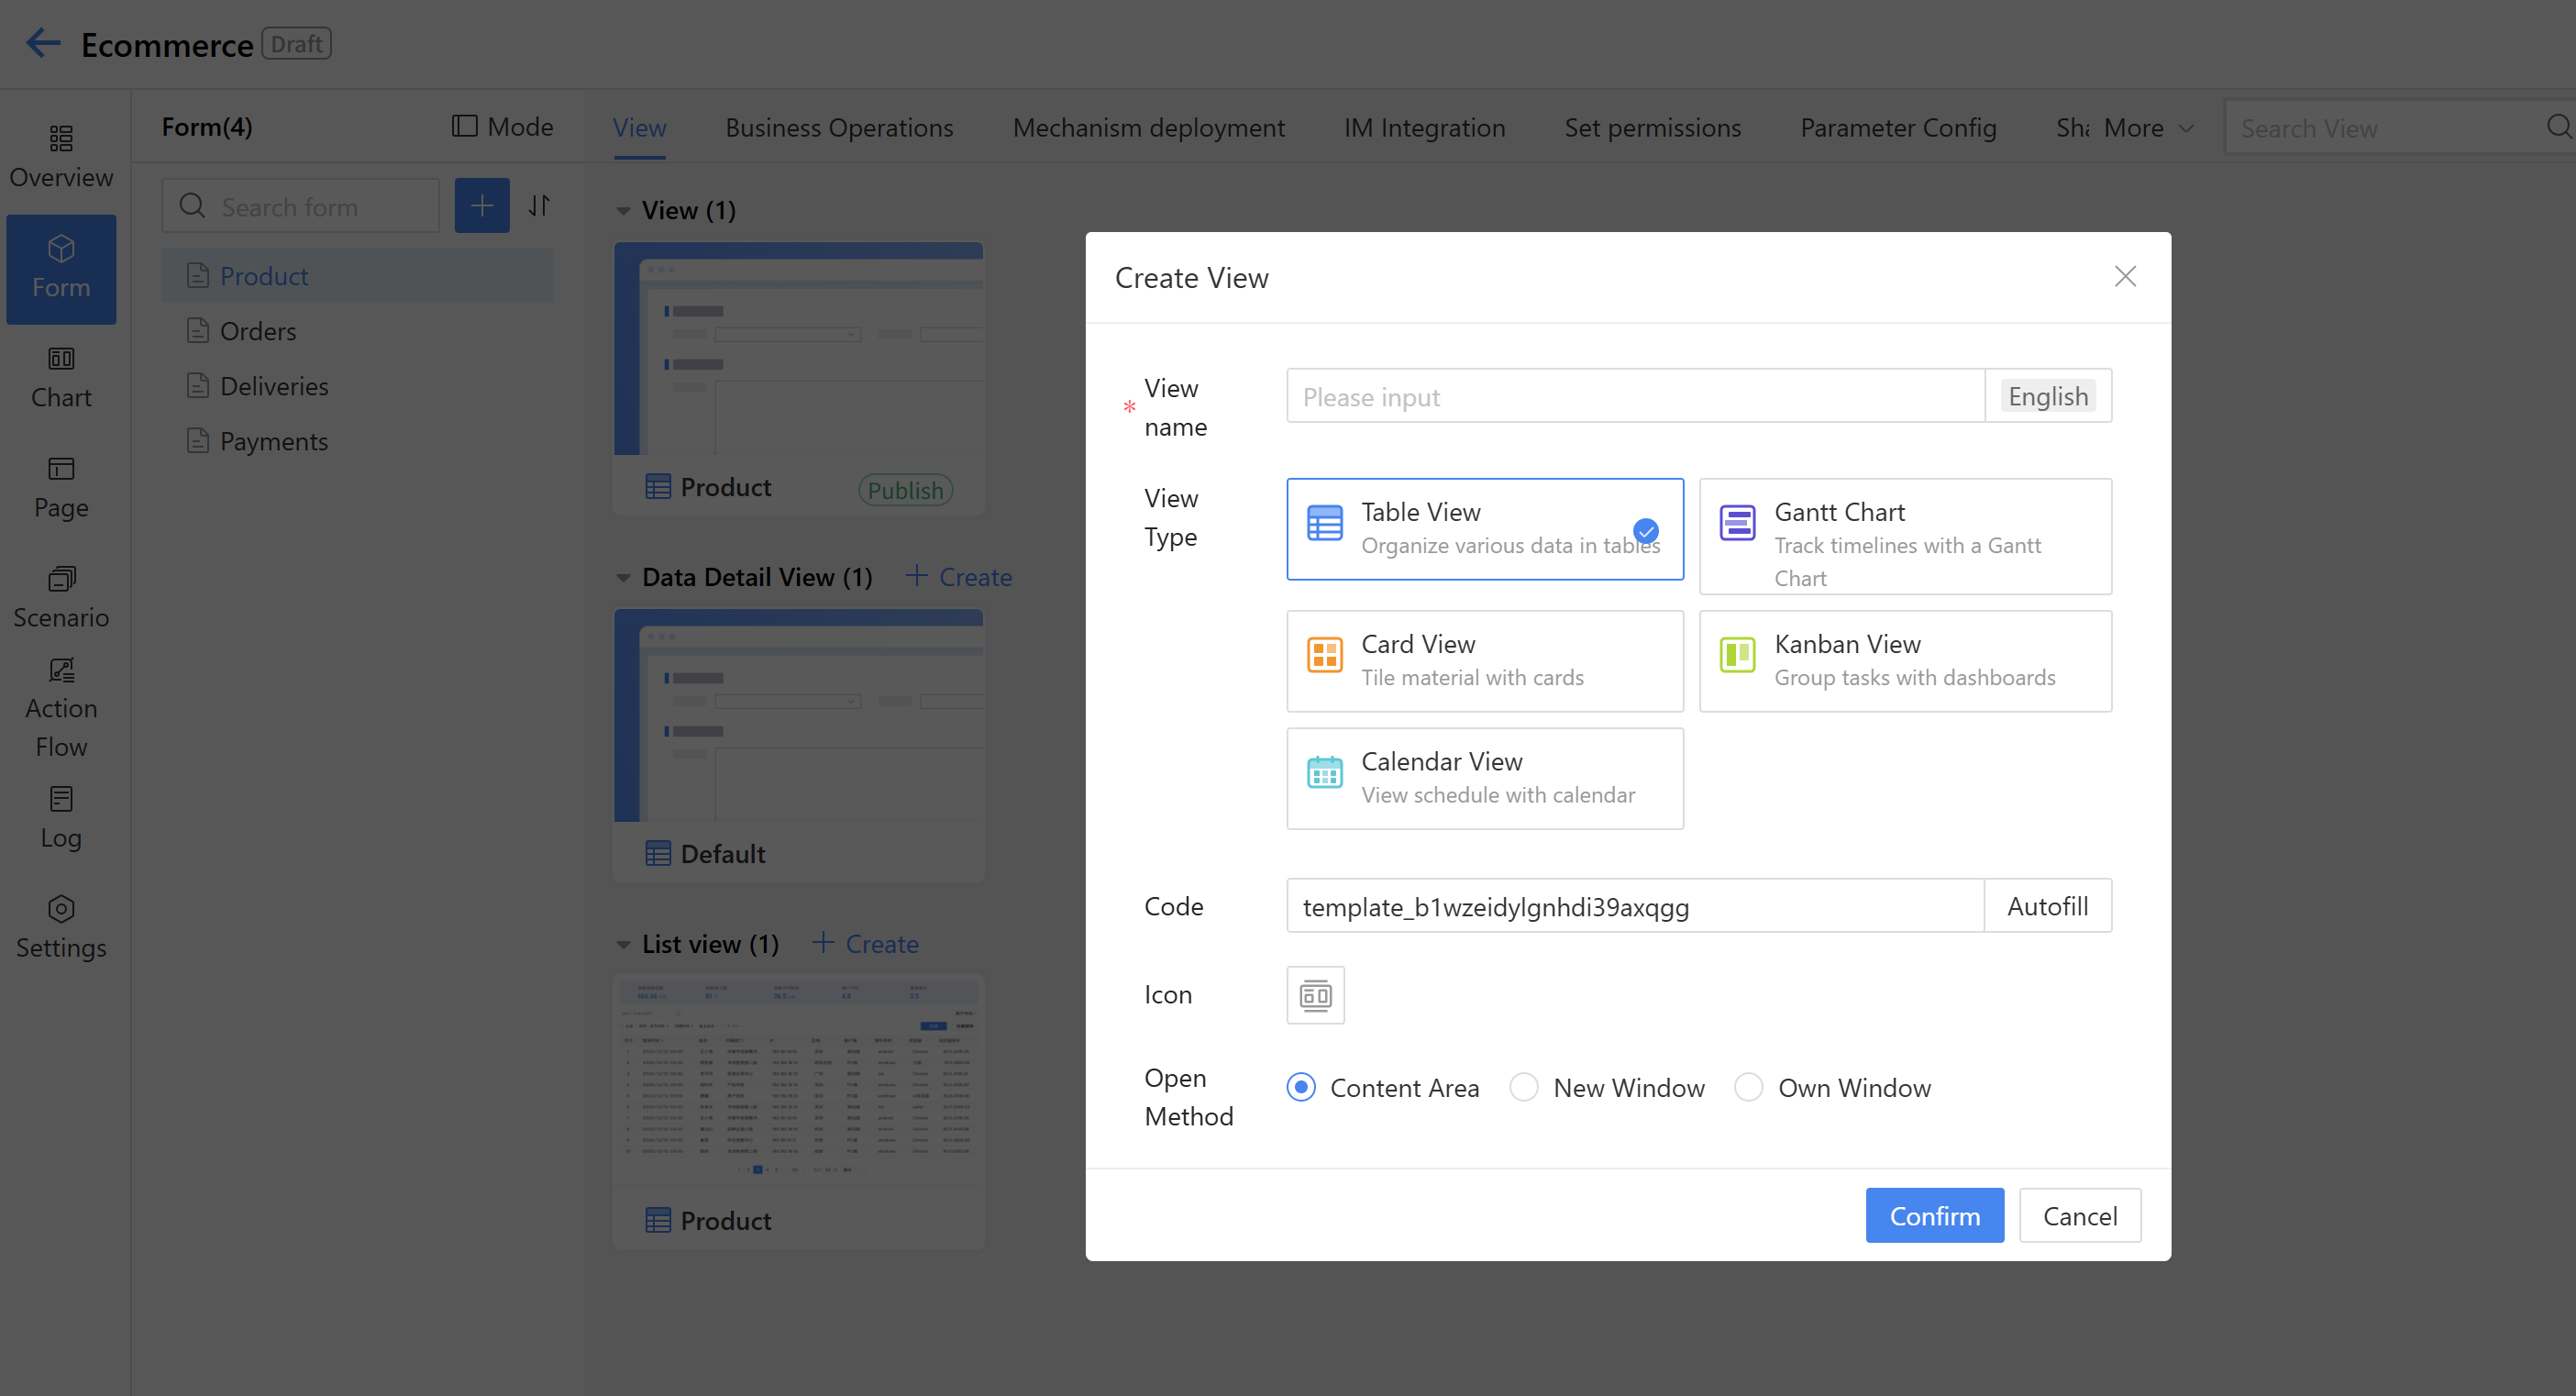Open the view icon picker
Image resolution: width=2576 pixels, height=1396 pixels.
click(1315, 995)
